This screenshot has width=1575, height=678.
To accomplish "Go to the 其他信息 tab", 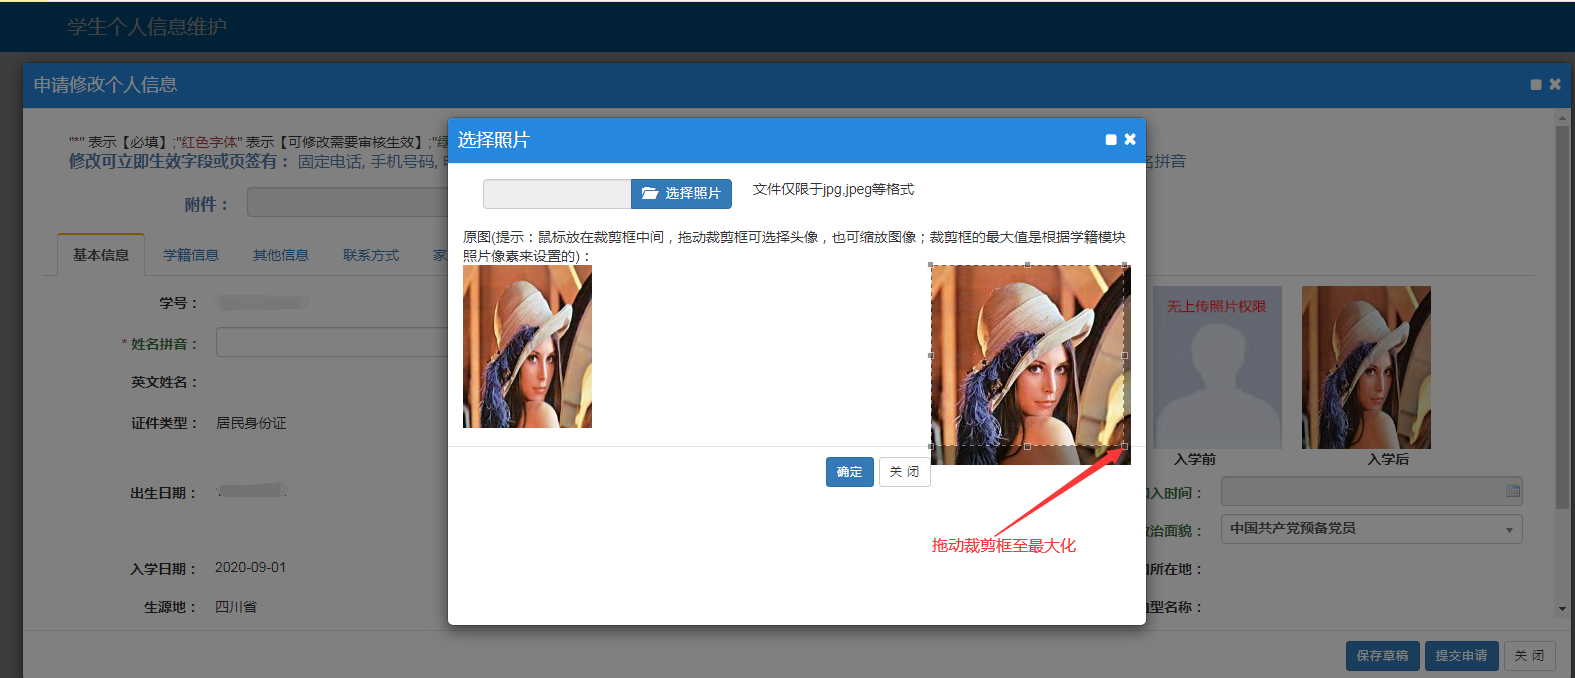I will pos(281,255).
